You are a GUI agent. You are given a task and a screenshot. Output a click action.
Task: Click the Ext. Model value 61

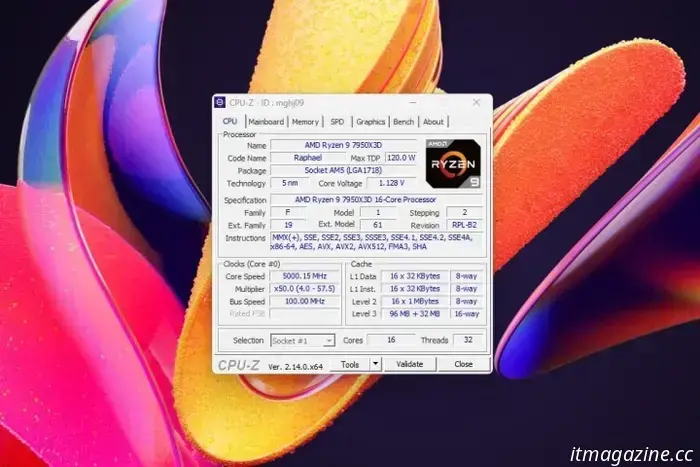click(378, 225)
